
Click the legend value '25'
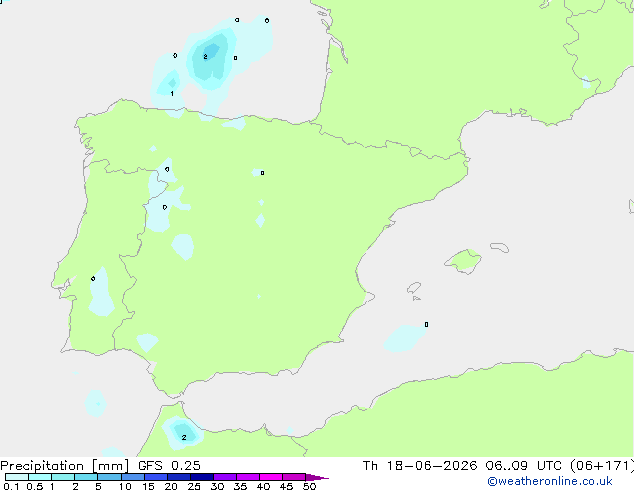coord(194,486)
